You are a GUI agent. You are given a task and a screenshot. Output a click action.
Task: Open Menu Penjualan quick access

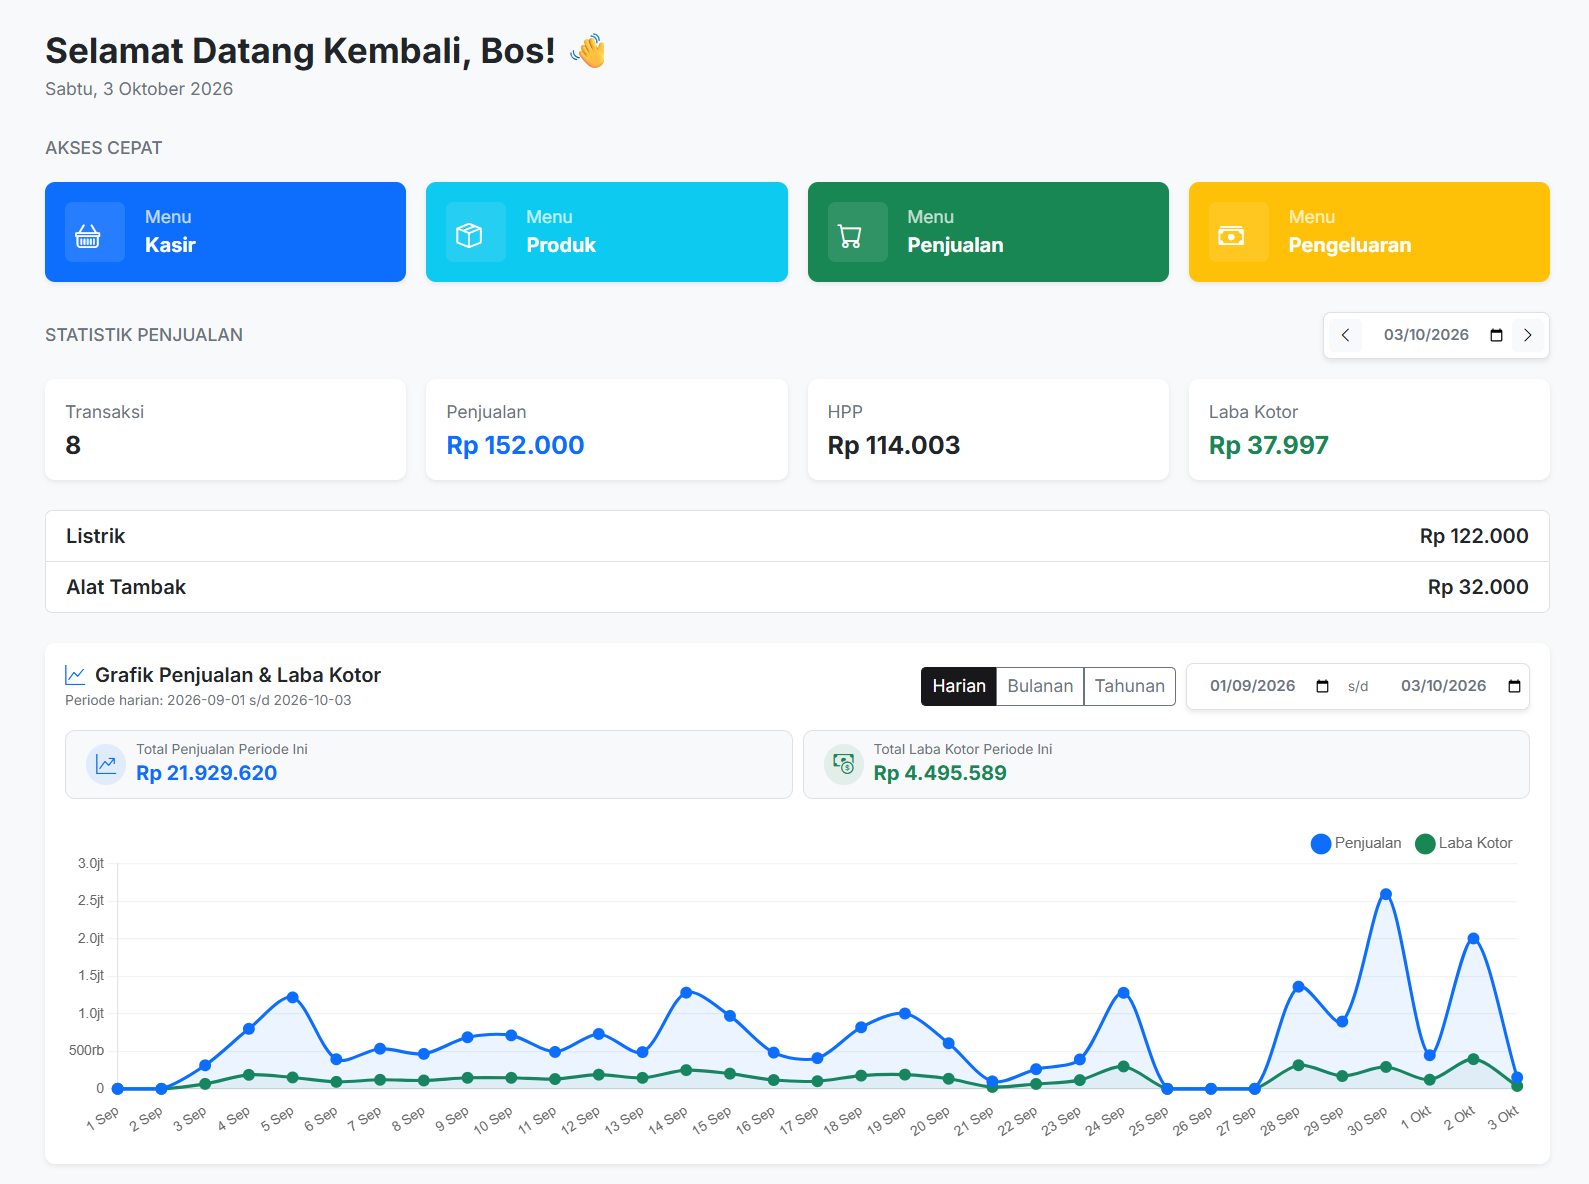tap(988, 232)
